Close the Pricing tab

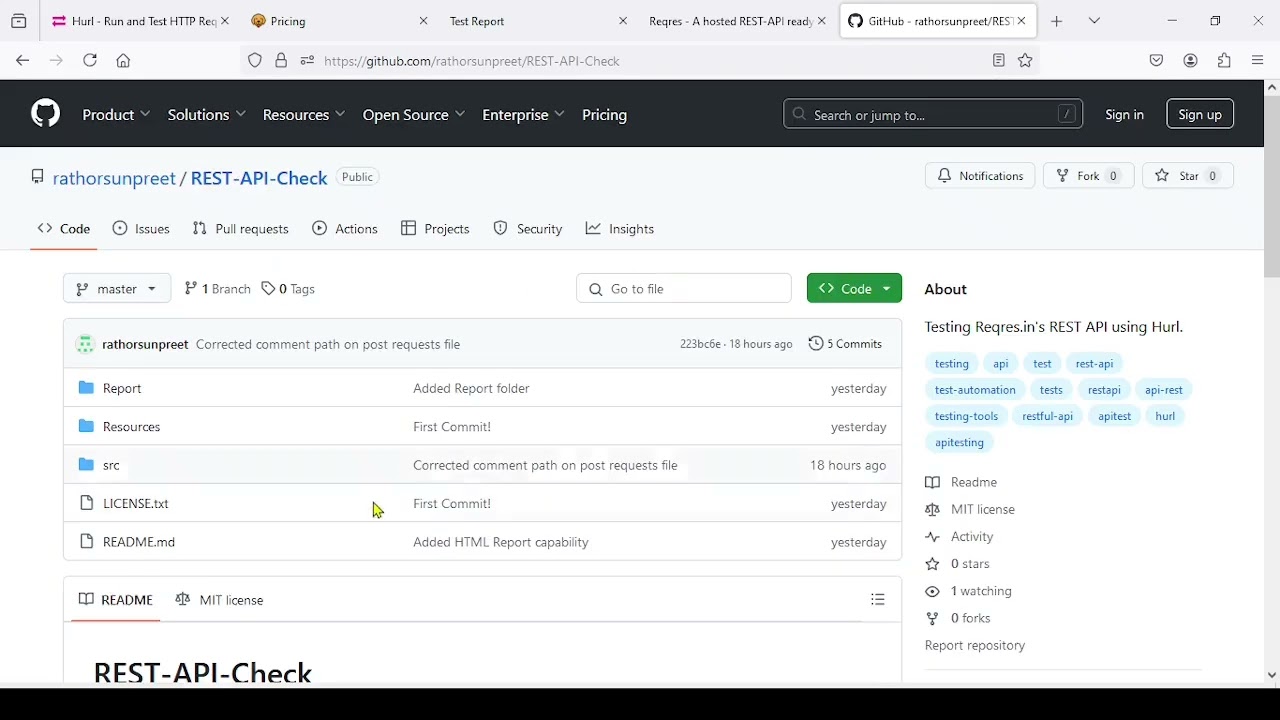pos(424,21)
